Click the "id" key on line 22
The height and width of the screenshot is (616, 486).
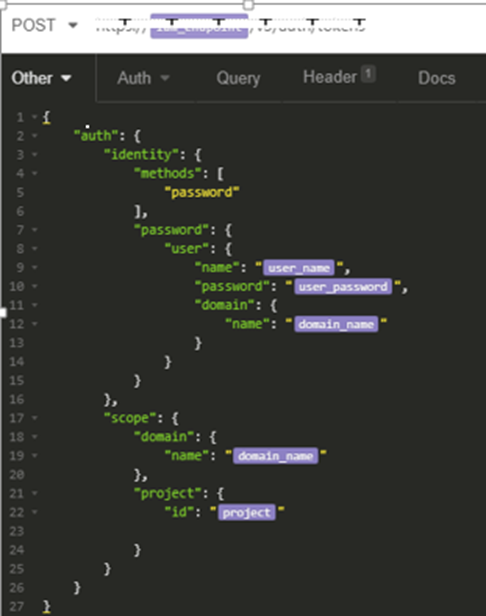coord(179,512)
